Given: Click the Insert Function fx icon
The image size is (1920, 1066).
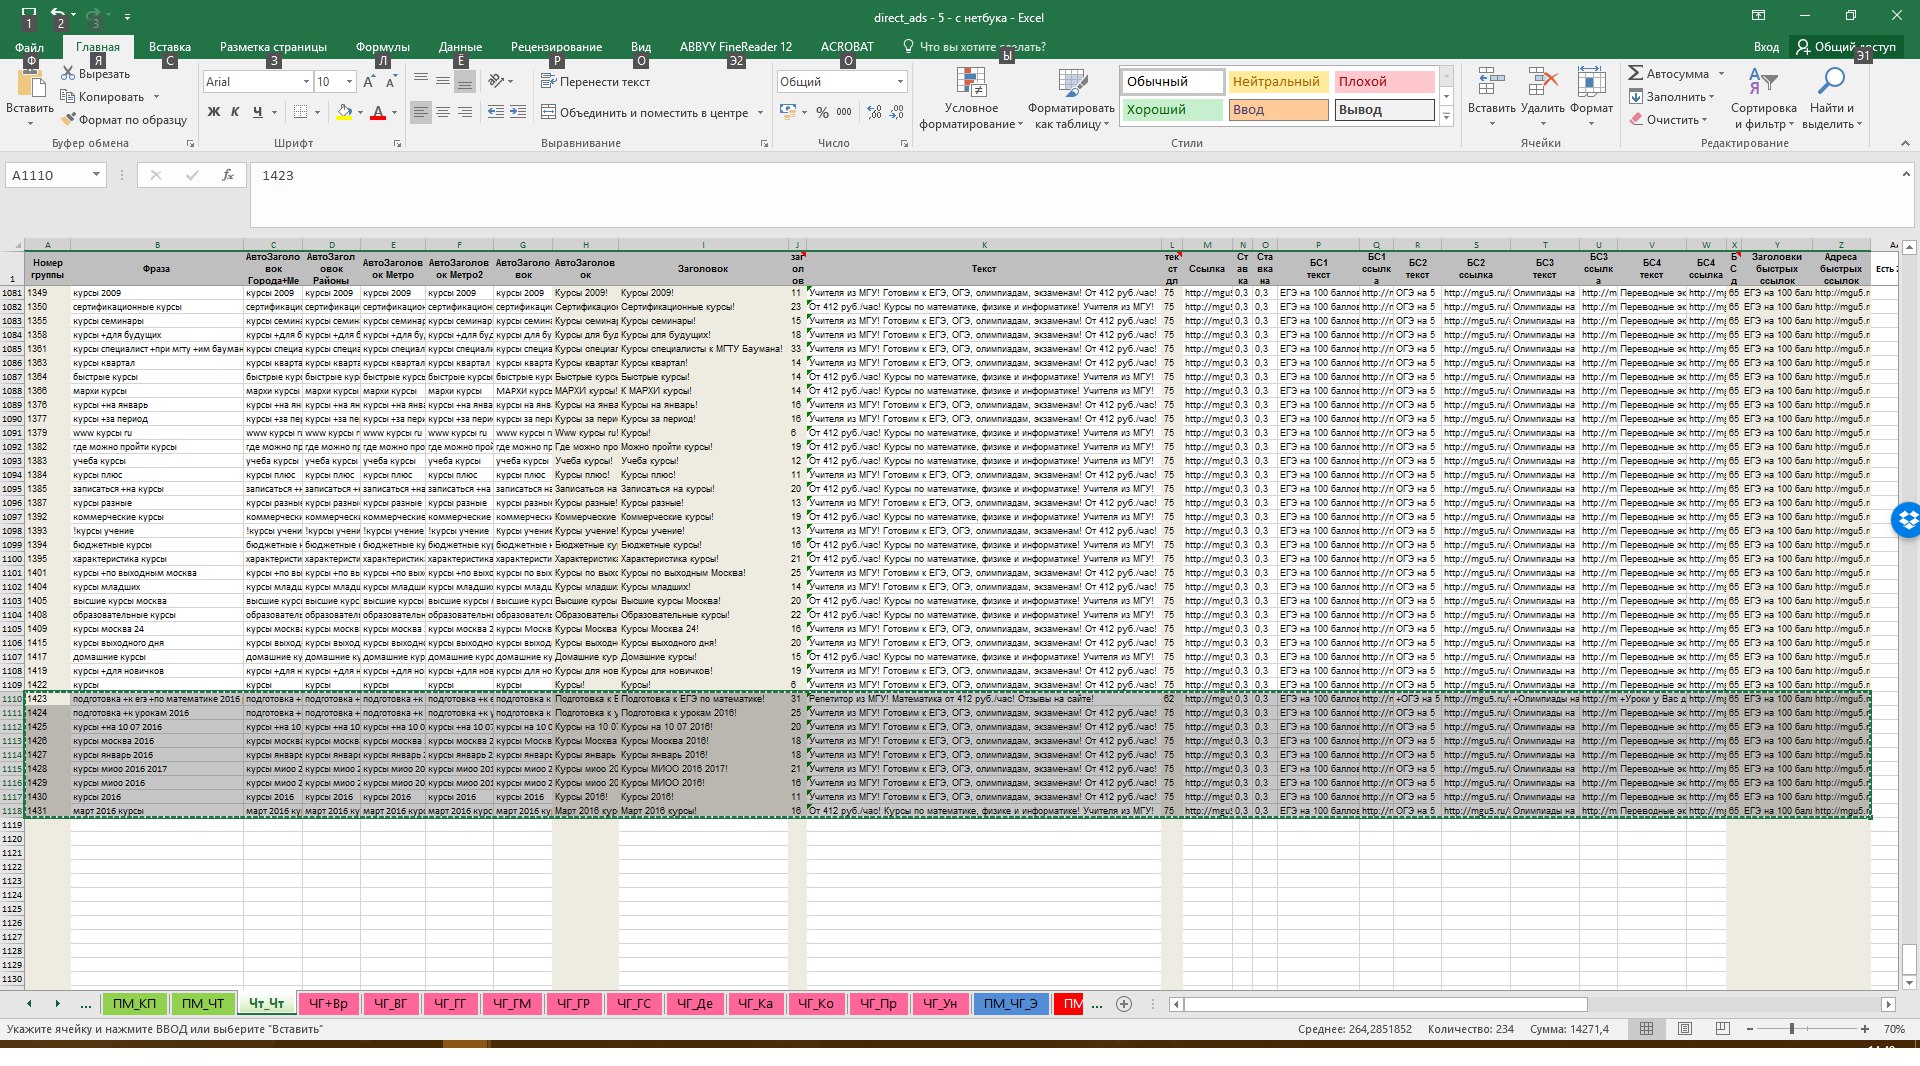Looking at the screenshot, I should point(227,175).
